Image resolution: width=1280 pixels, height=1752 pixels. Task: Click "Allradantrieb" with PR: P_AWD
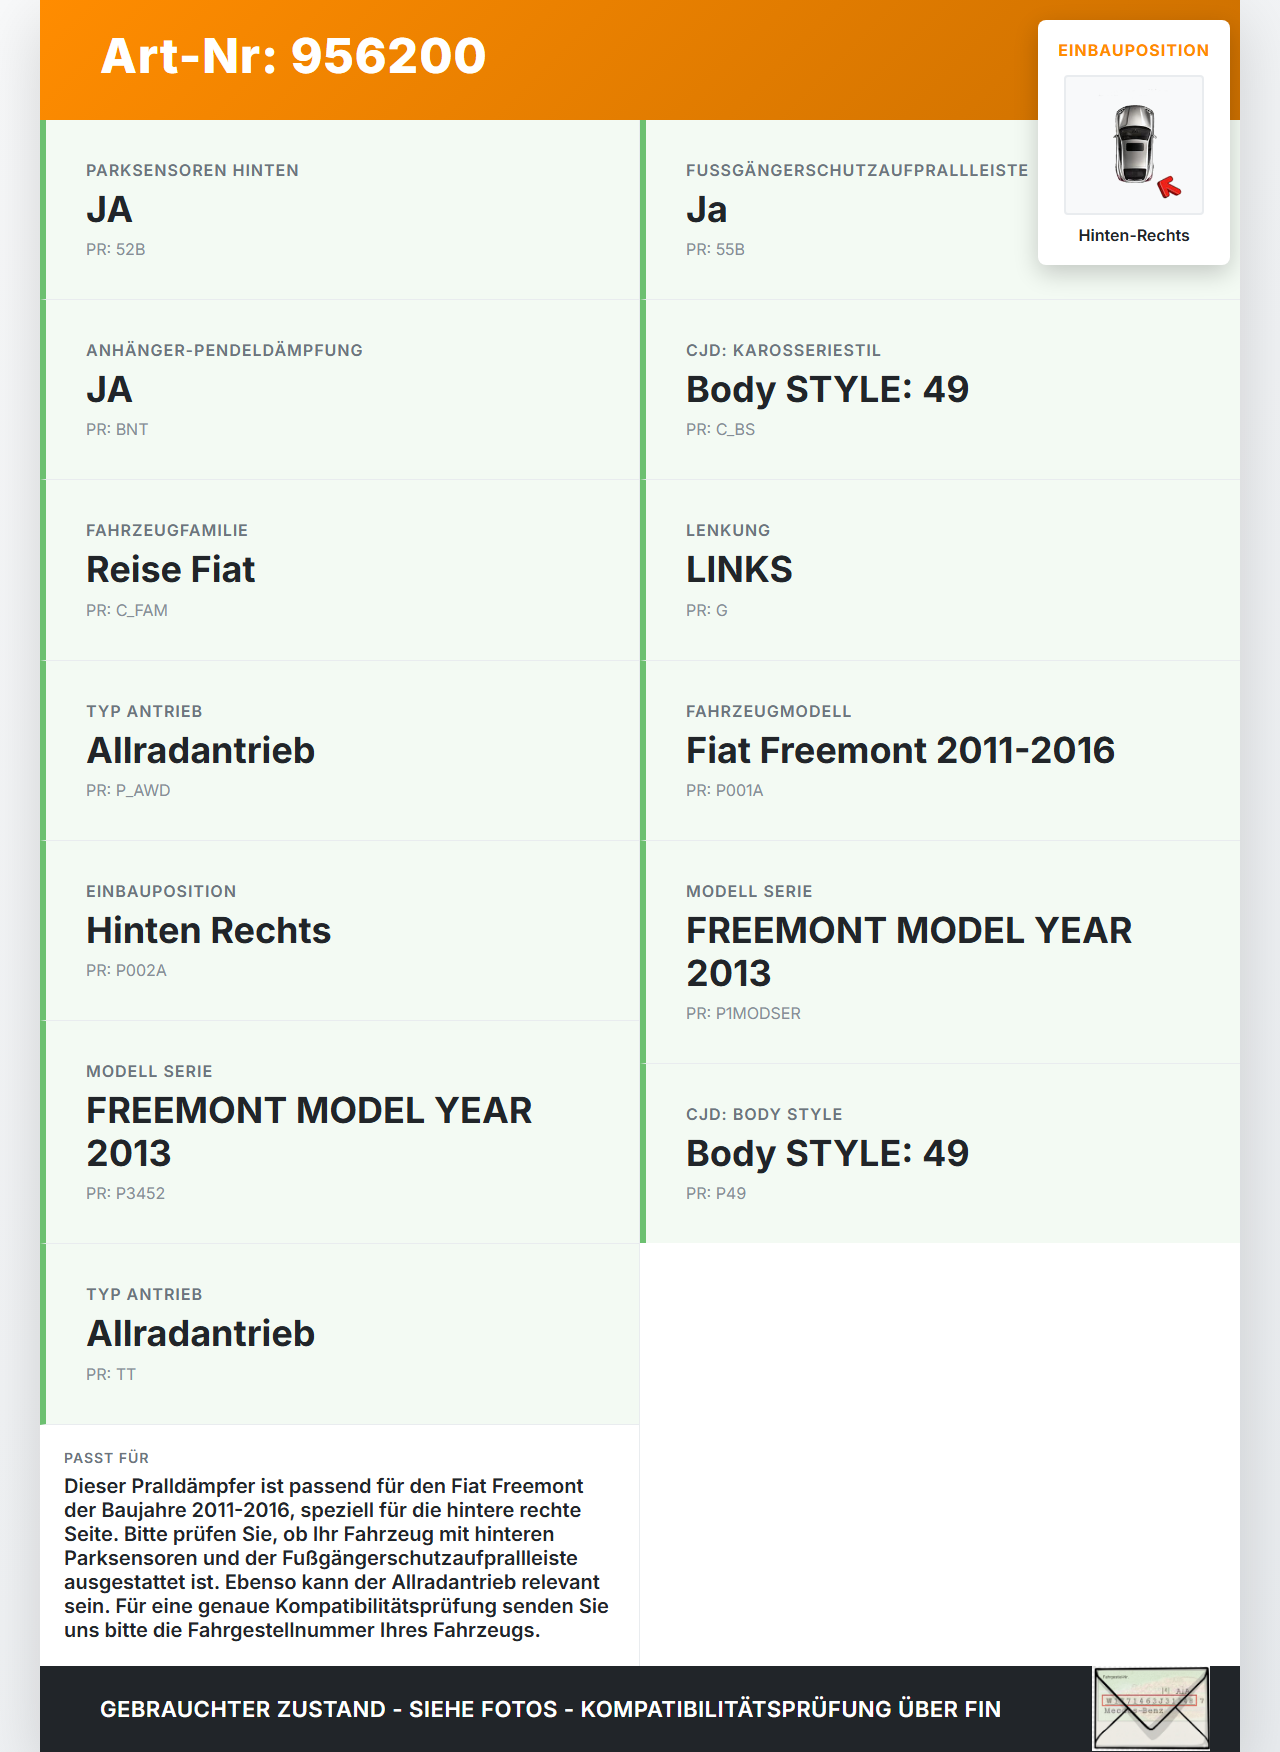(x=200, y=751)
